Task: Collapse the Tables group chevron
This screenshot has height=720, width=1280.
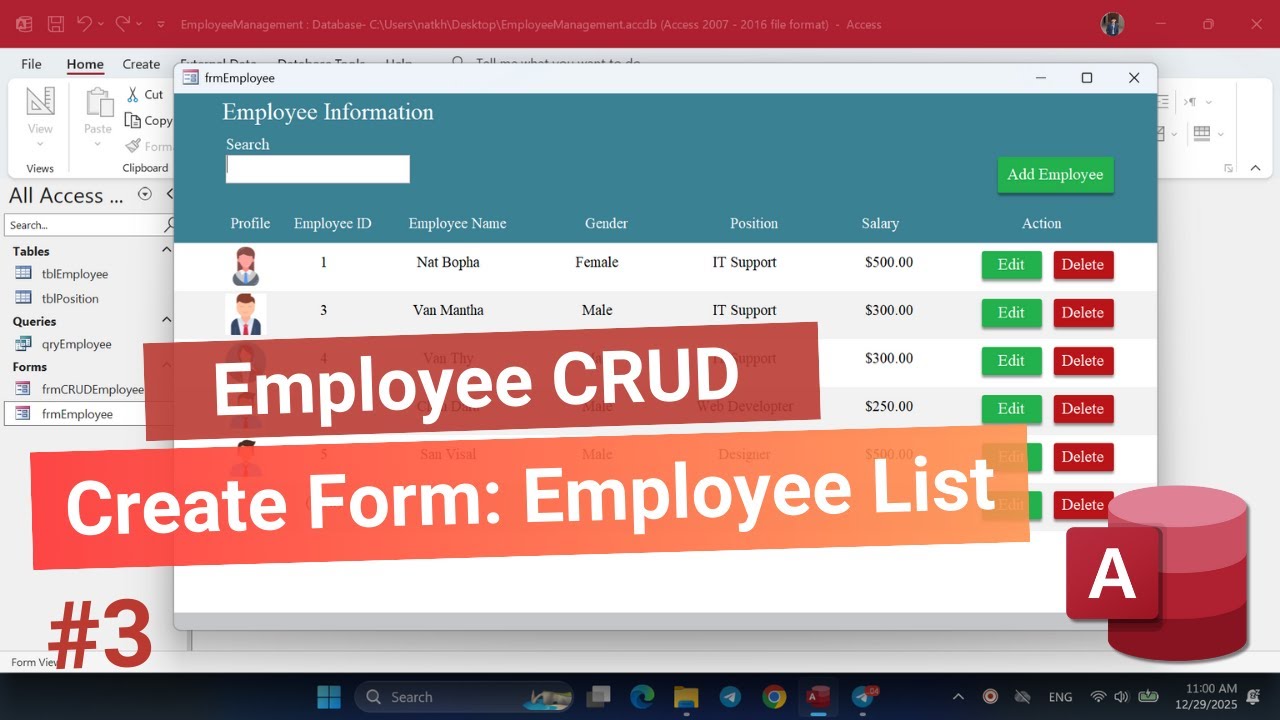Action: [166, 251]
